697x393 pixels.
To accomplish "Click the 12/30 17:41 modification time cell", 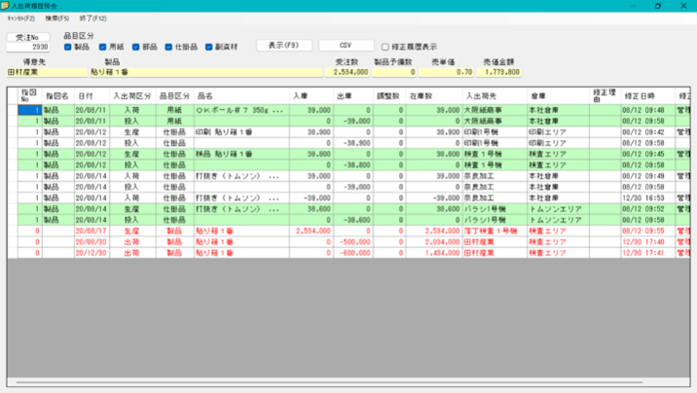I will tap(648, 253).
